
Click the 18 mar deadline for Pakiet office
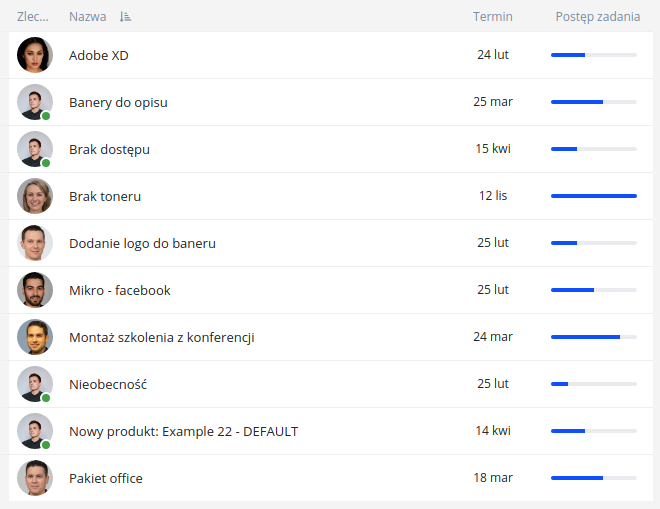(492, 478)
